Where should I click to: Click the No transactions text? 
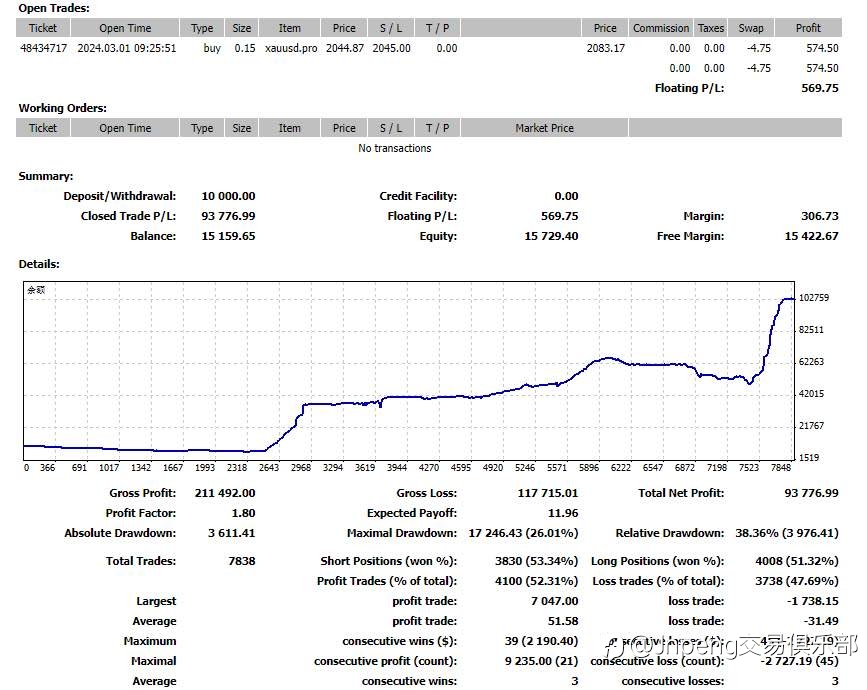394,148
